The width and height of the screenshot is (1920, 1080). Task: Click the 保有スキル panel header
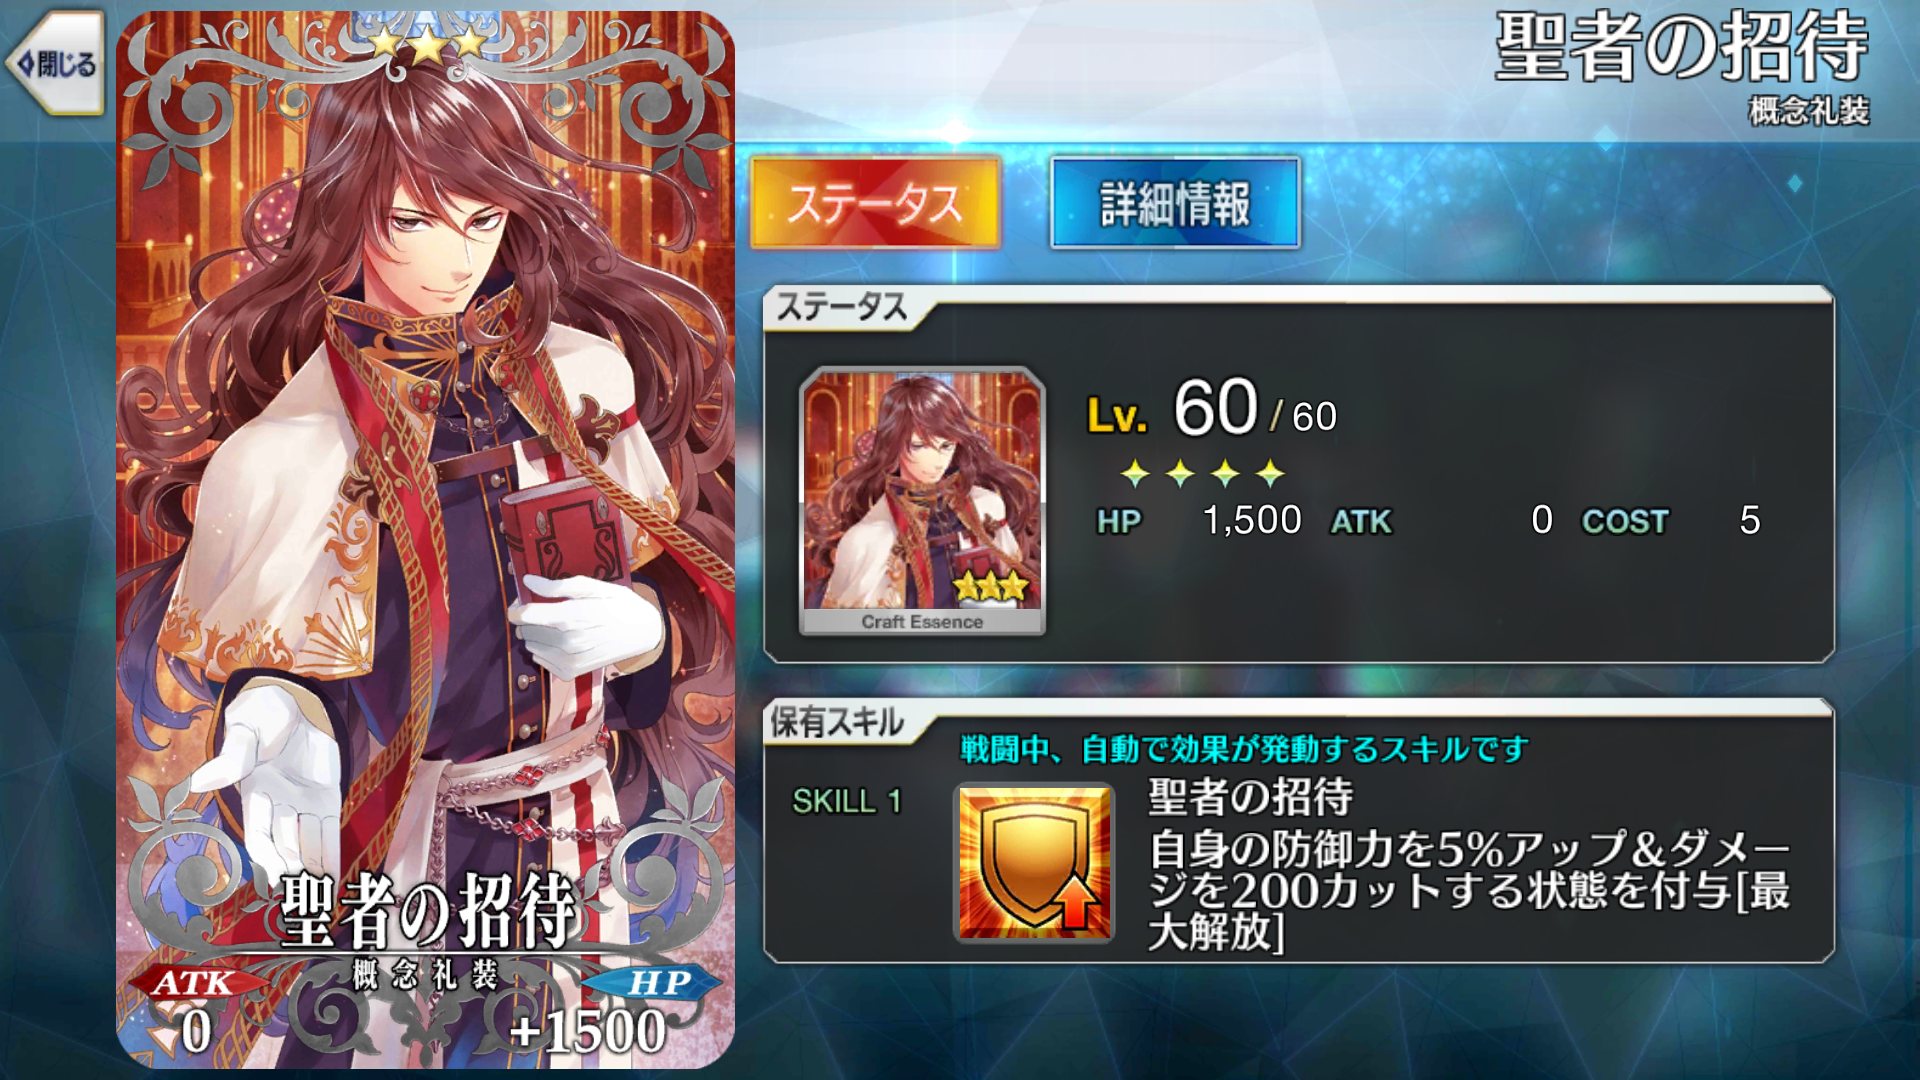(836, 722)
